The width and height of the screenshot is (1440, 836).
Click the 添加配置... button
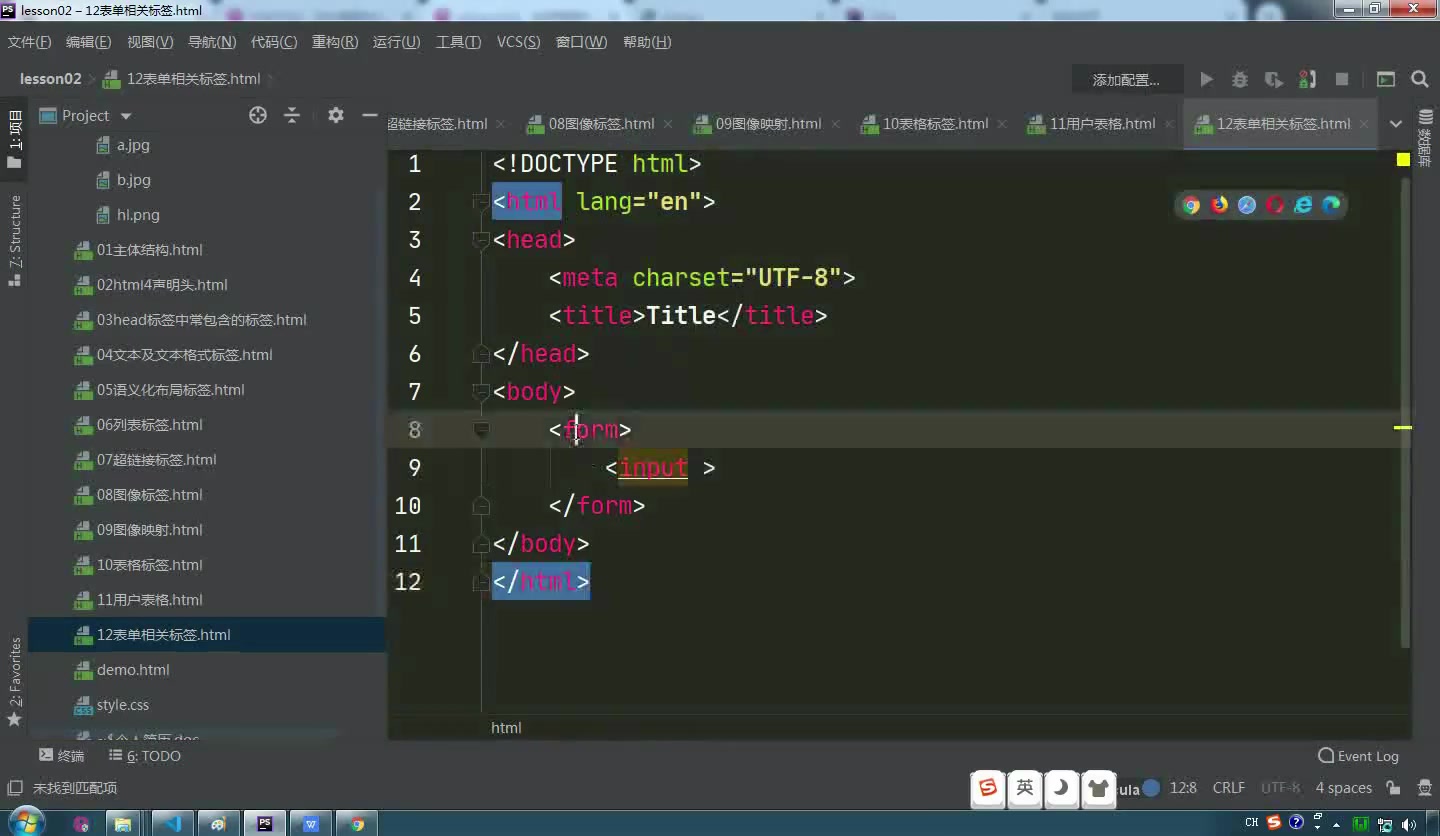click(1126, 80)
